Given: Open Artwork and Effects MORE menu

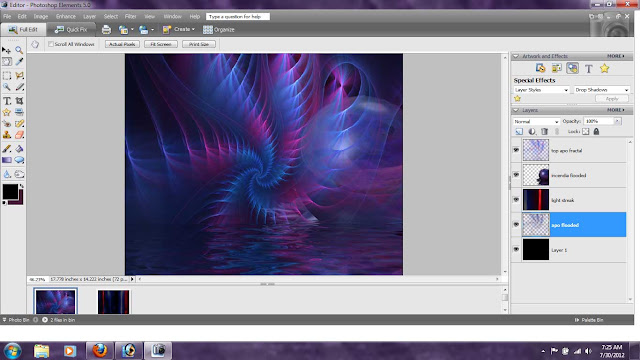Looking at the screenshot, I should [616, 56].
